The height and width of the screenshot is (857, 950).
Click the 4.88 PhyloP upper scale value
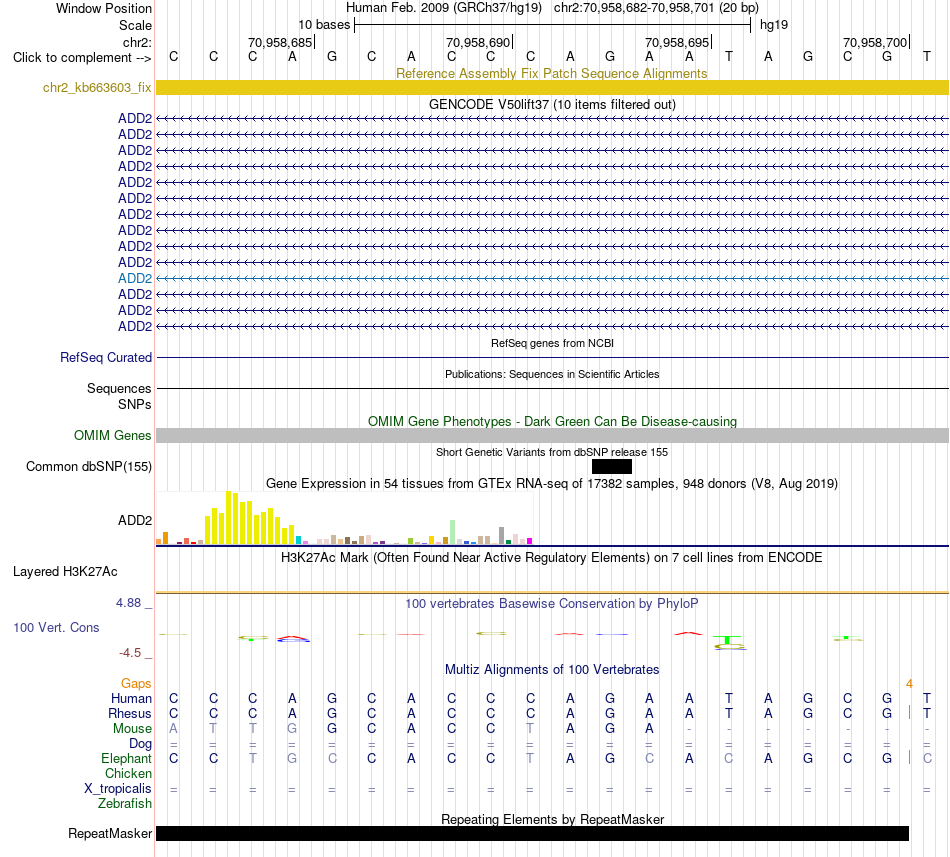pyautogui.click(x=128, y=603)
